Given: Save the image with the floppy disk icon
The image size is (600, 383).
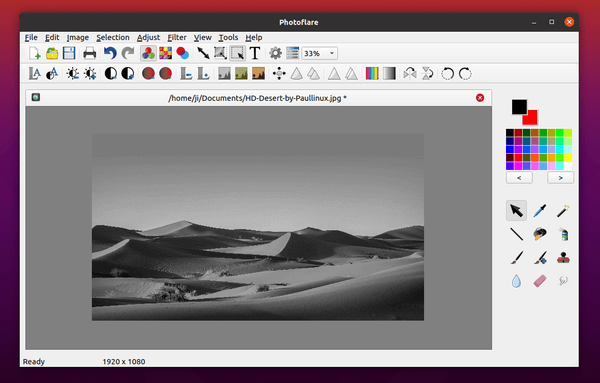Looking at the screenshot, I should tap(69, 53).
